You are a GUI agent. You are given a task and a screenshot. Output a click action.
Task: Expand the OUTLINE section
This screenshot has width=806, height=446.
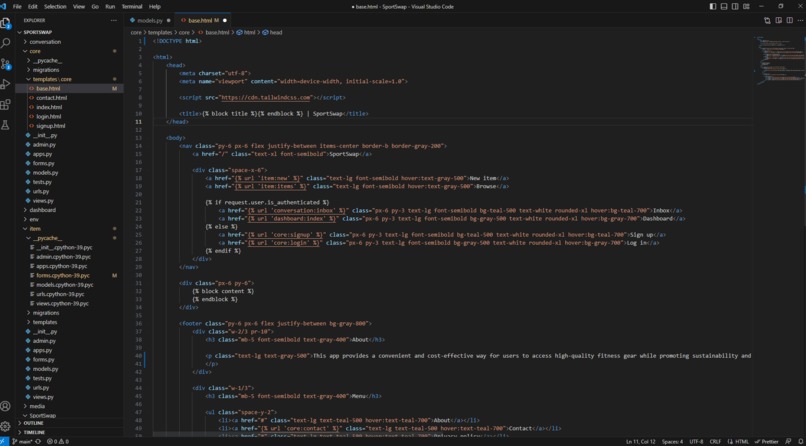tap(33, 423)
